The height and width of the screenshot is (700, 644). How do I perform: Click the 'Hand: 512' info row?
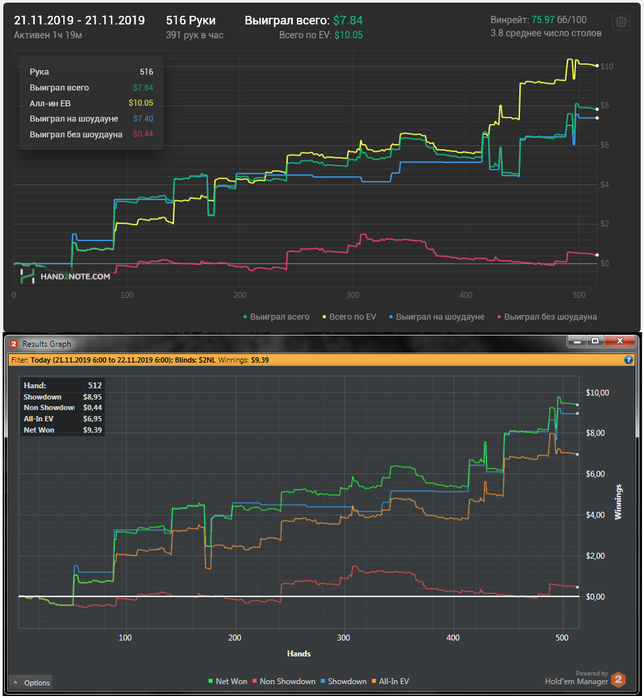pos(62,385)
